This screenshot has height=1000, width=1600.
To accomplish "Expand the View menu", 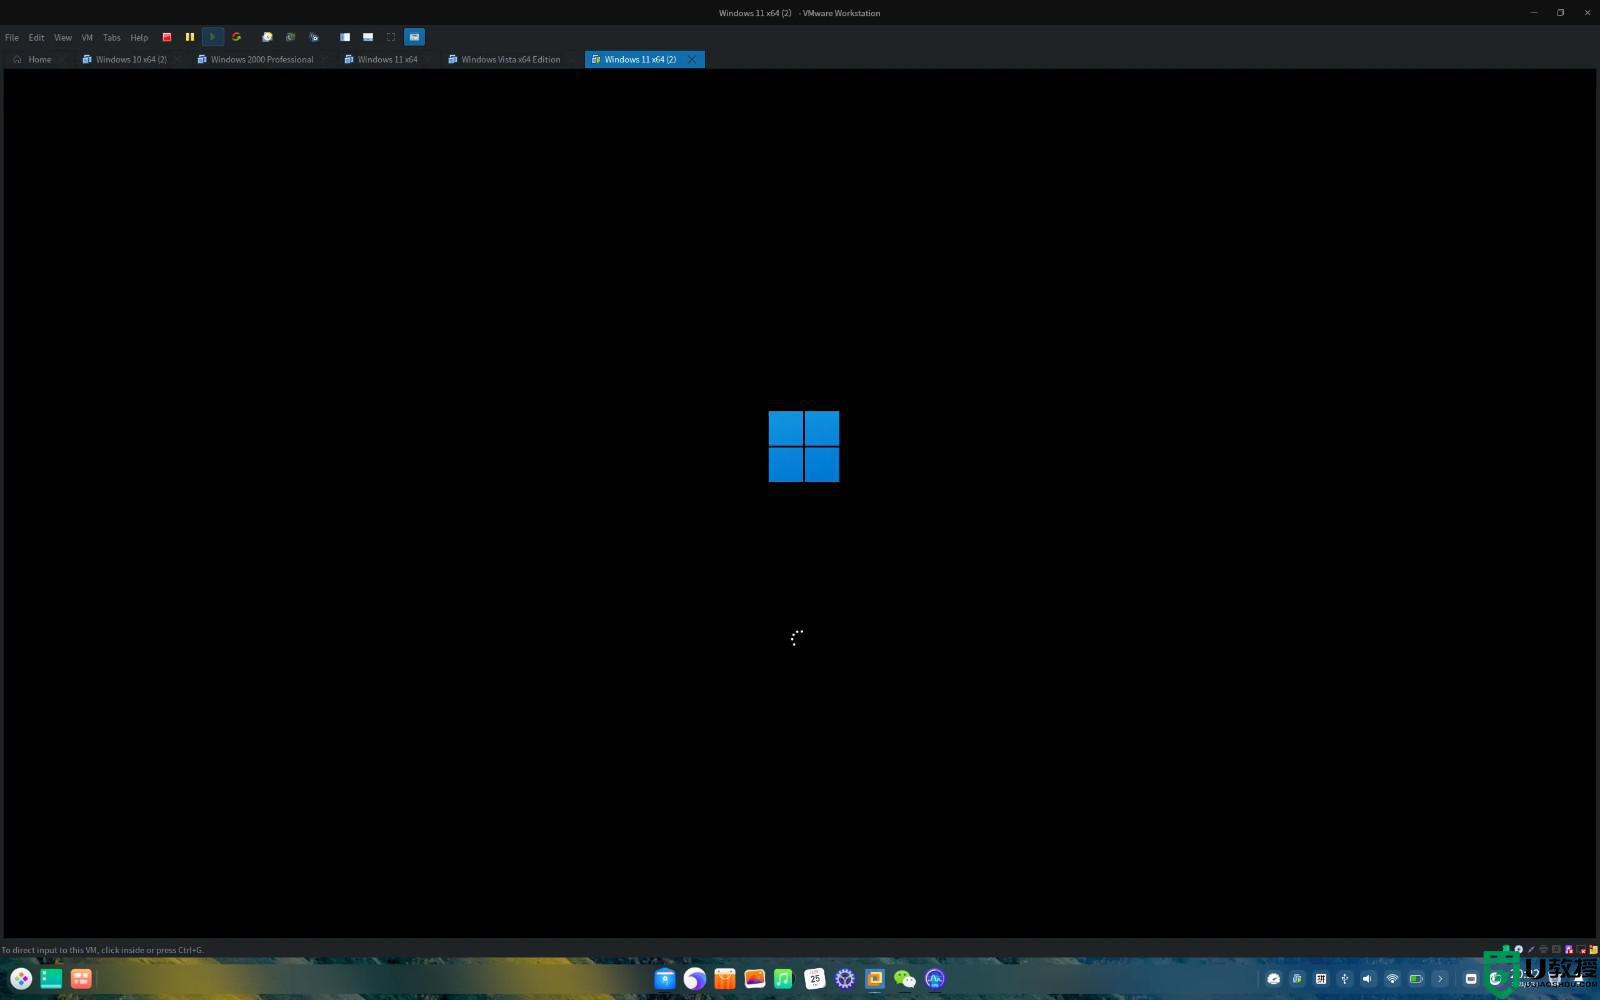I will 63,37.
